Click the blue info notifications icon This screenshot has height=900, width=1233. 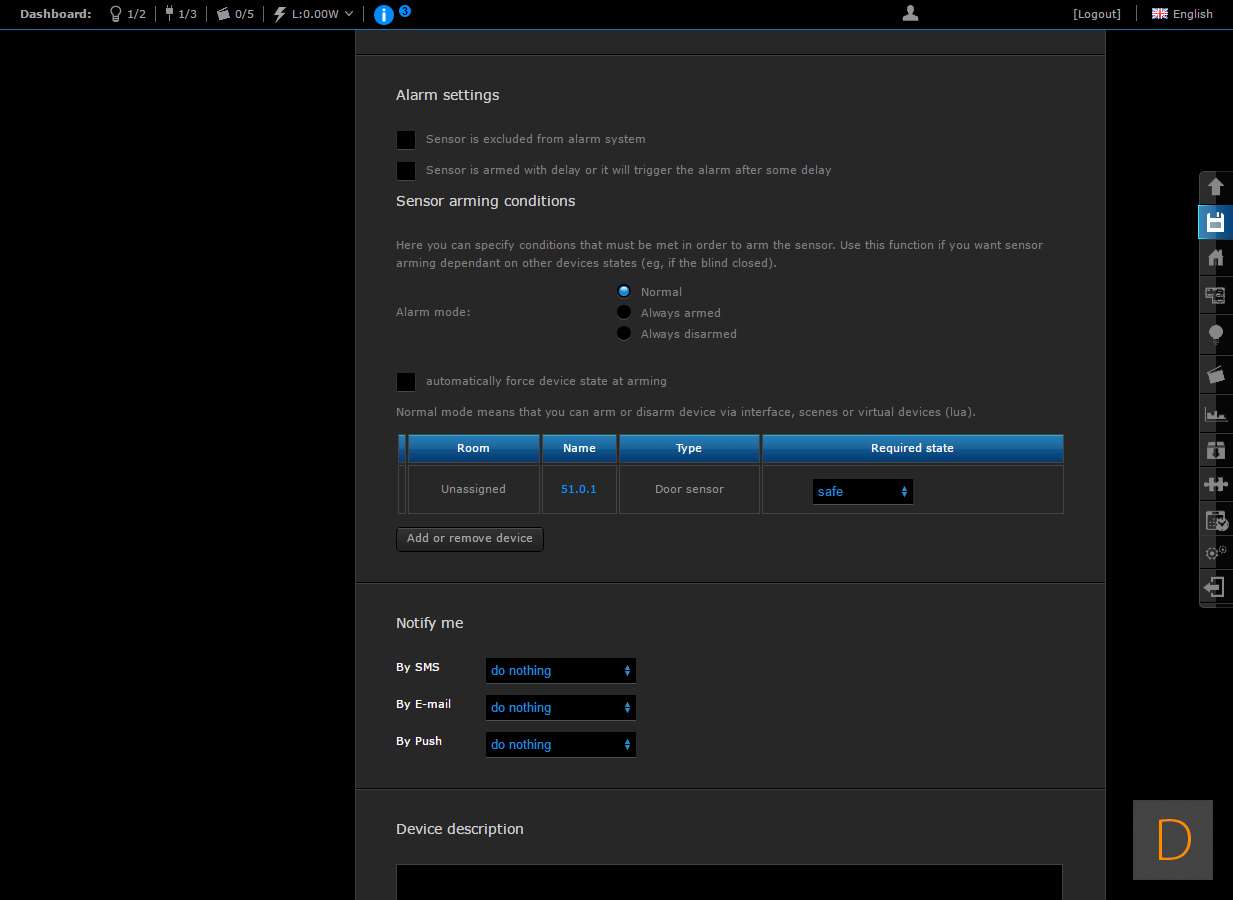[383, 14]
